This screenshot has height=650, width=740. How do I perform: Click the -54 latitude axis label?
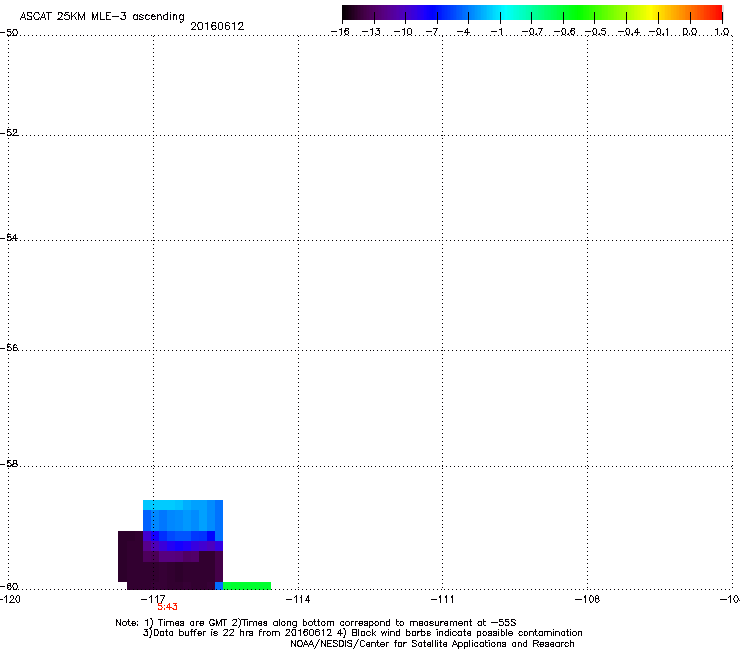[9, 238]
